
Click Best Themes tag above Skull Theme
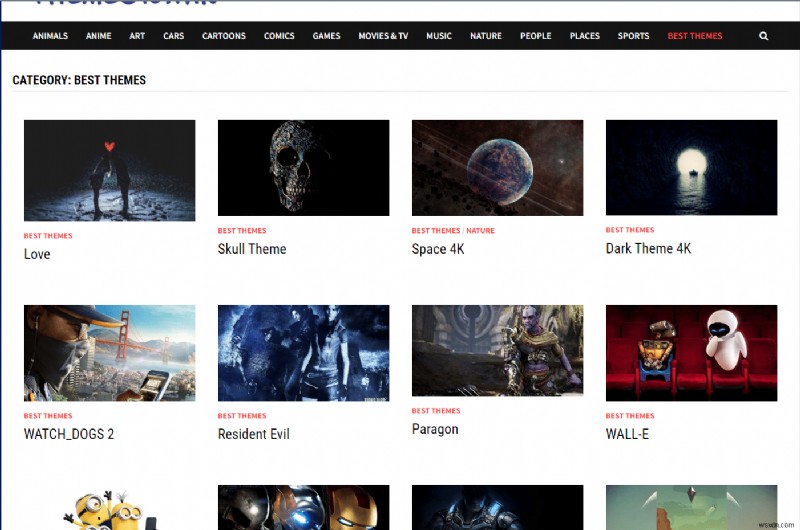[242, 231]
